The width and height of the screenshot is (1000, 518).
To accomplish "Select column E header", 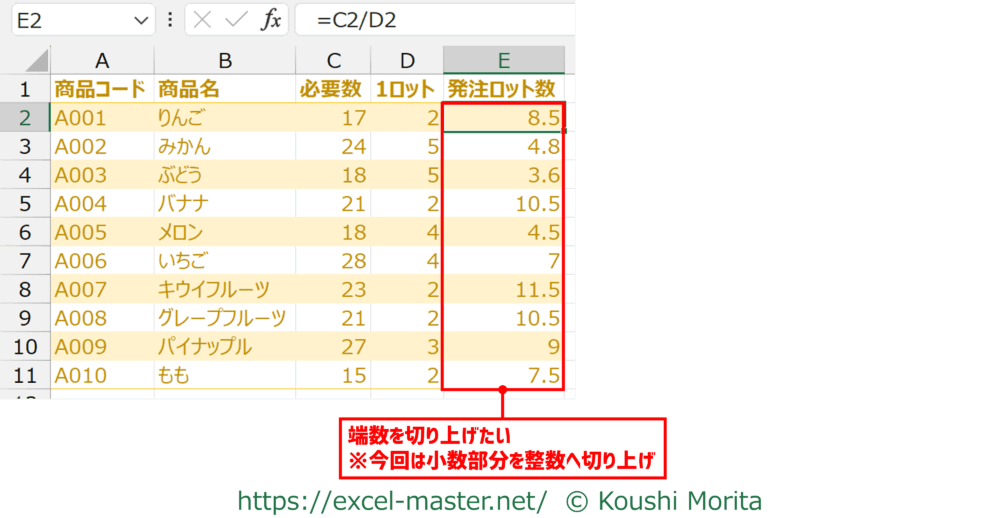I will click(503, 60).
